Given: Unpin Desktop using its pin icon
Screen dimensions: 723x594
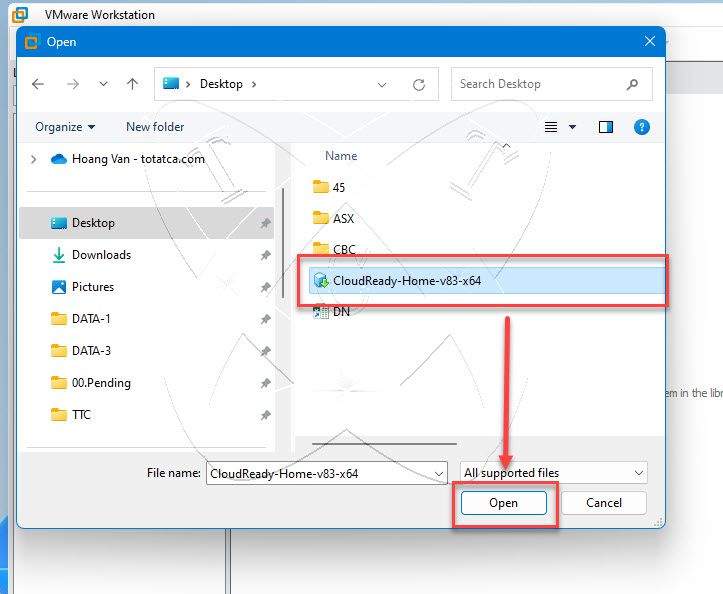Looking at the screenshot, I should pyautogui.click(x=265, y=224).
